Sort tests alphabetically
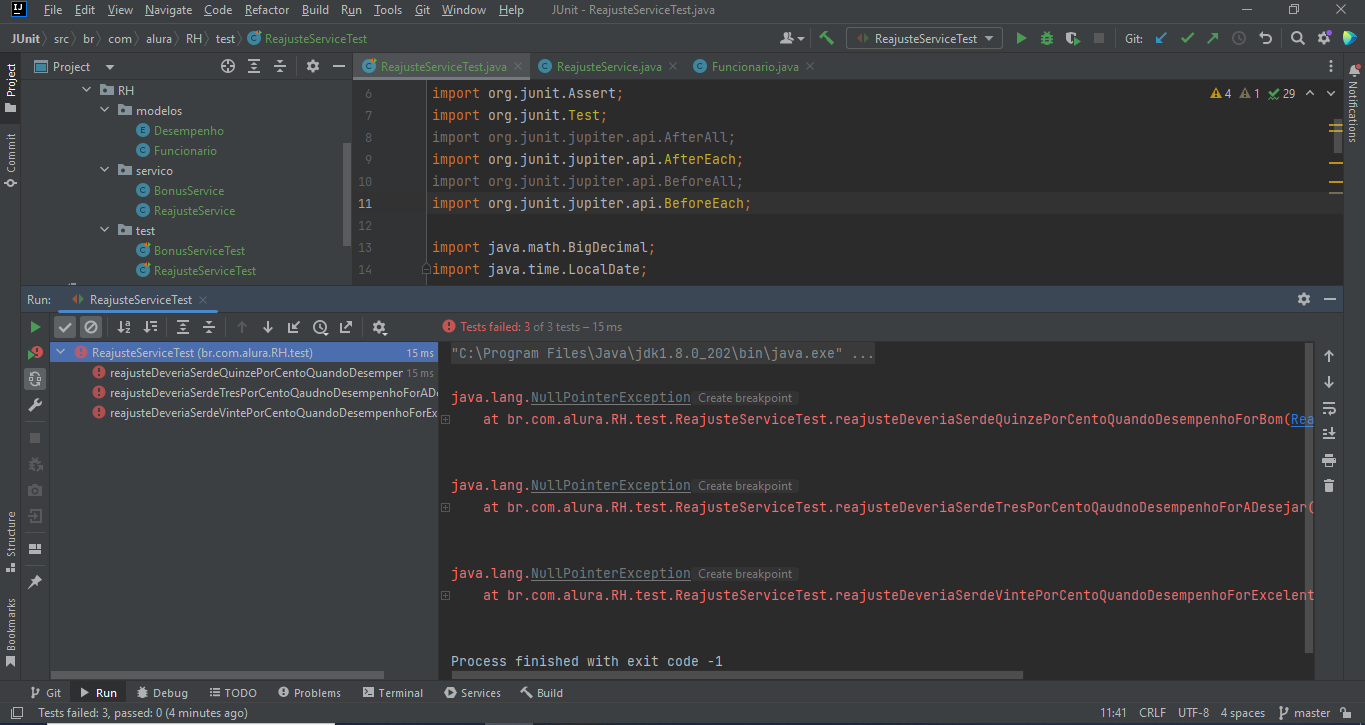 (124, 327)
